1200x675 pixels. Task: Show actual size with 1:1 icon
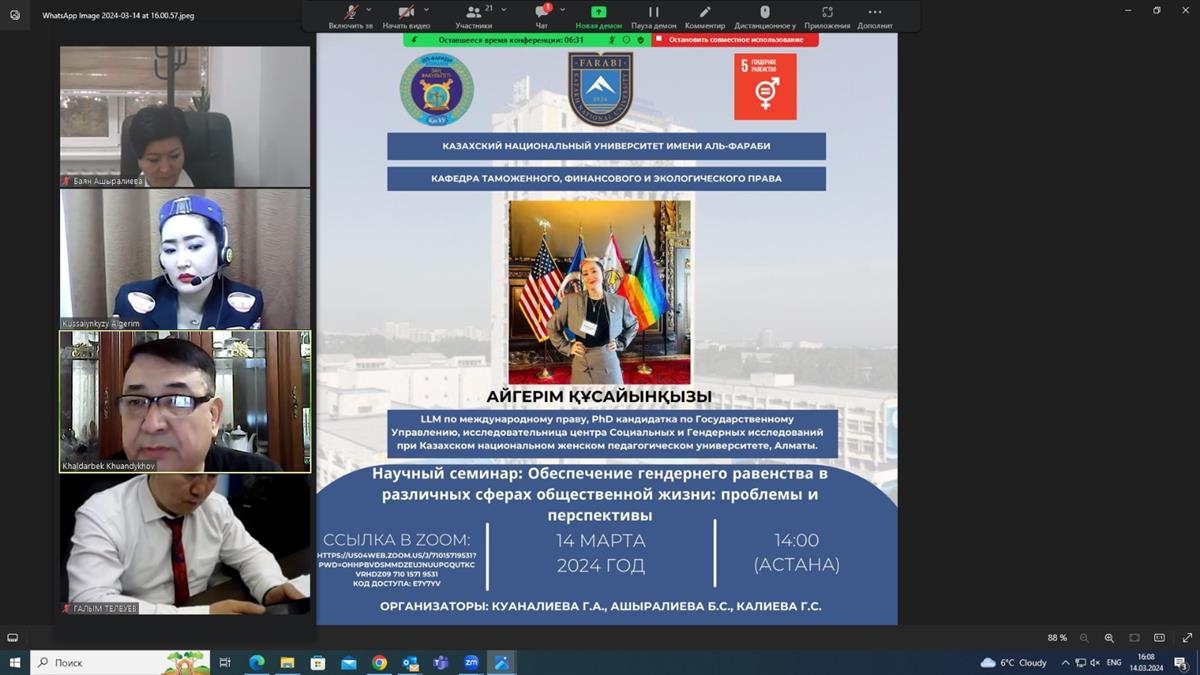pyautogui.click(x=1159, y=638)
